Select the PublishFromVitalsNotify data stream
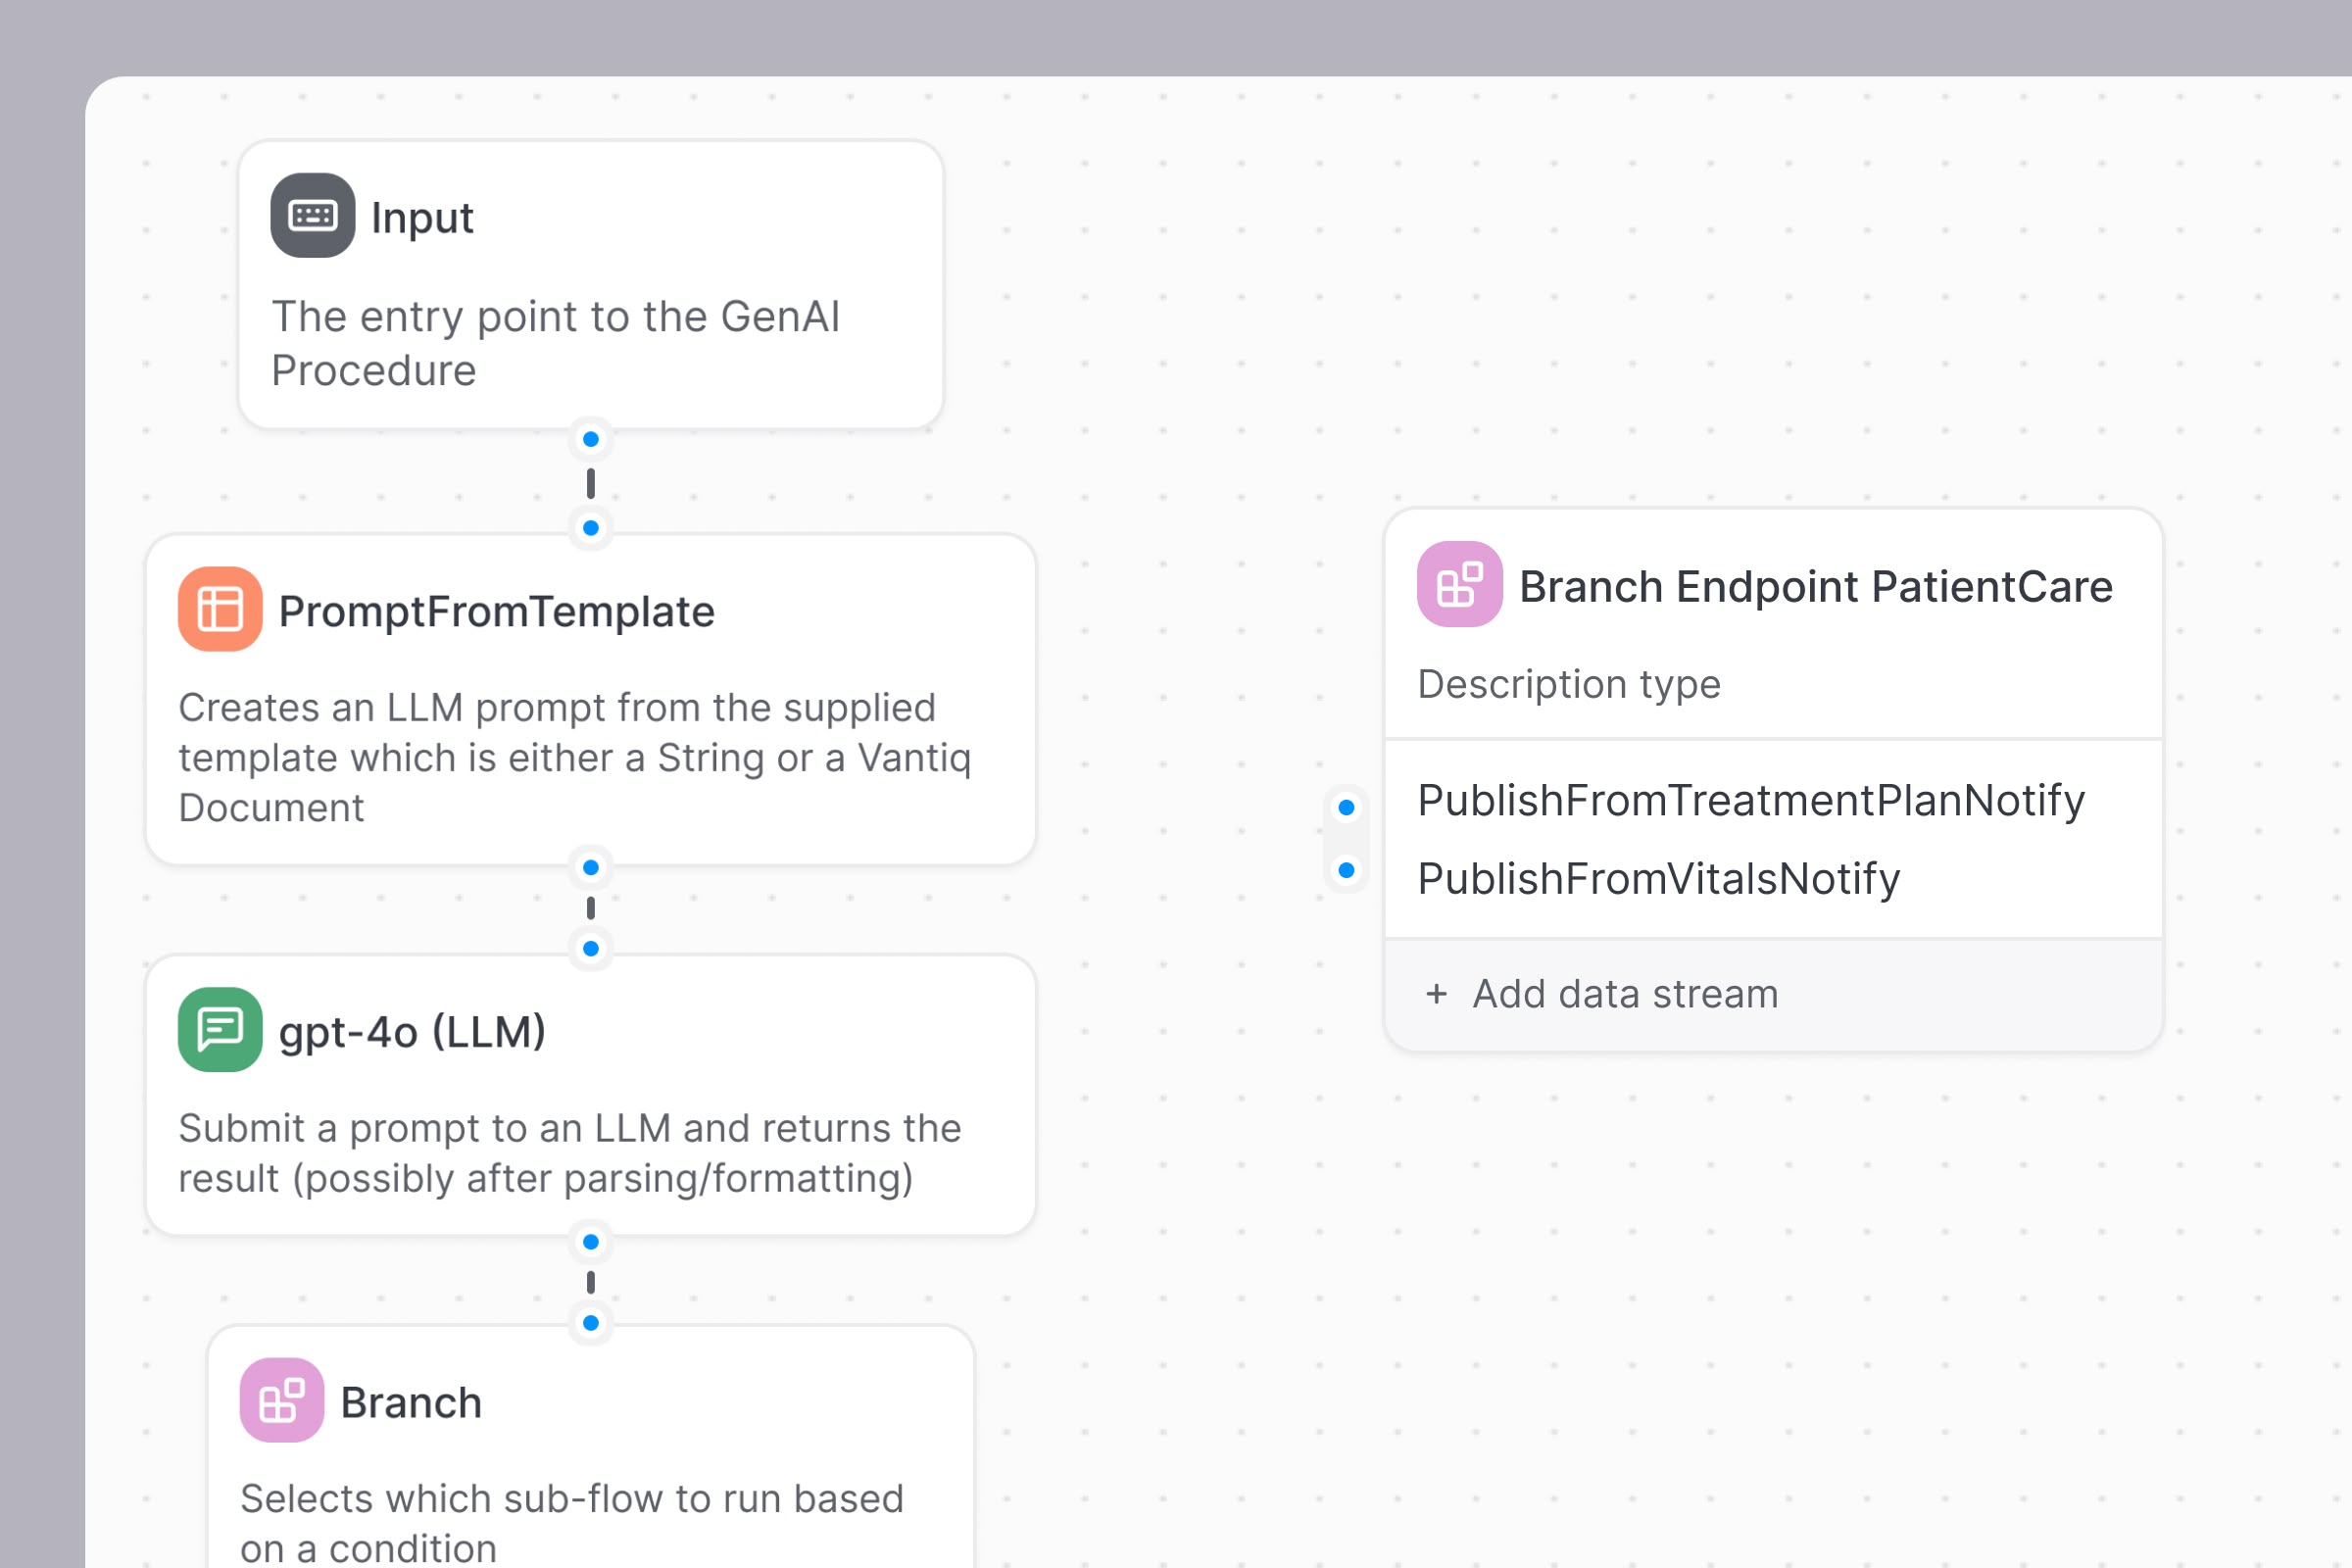The height and width of the screenshot is (1568, 2352). [1658, 879]
